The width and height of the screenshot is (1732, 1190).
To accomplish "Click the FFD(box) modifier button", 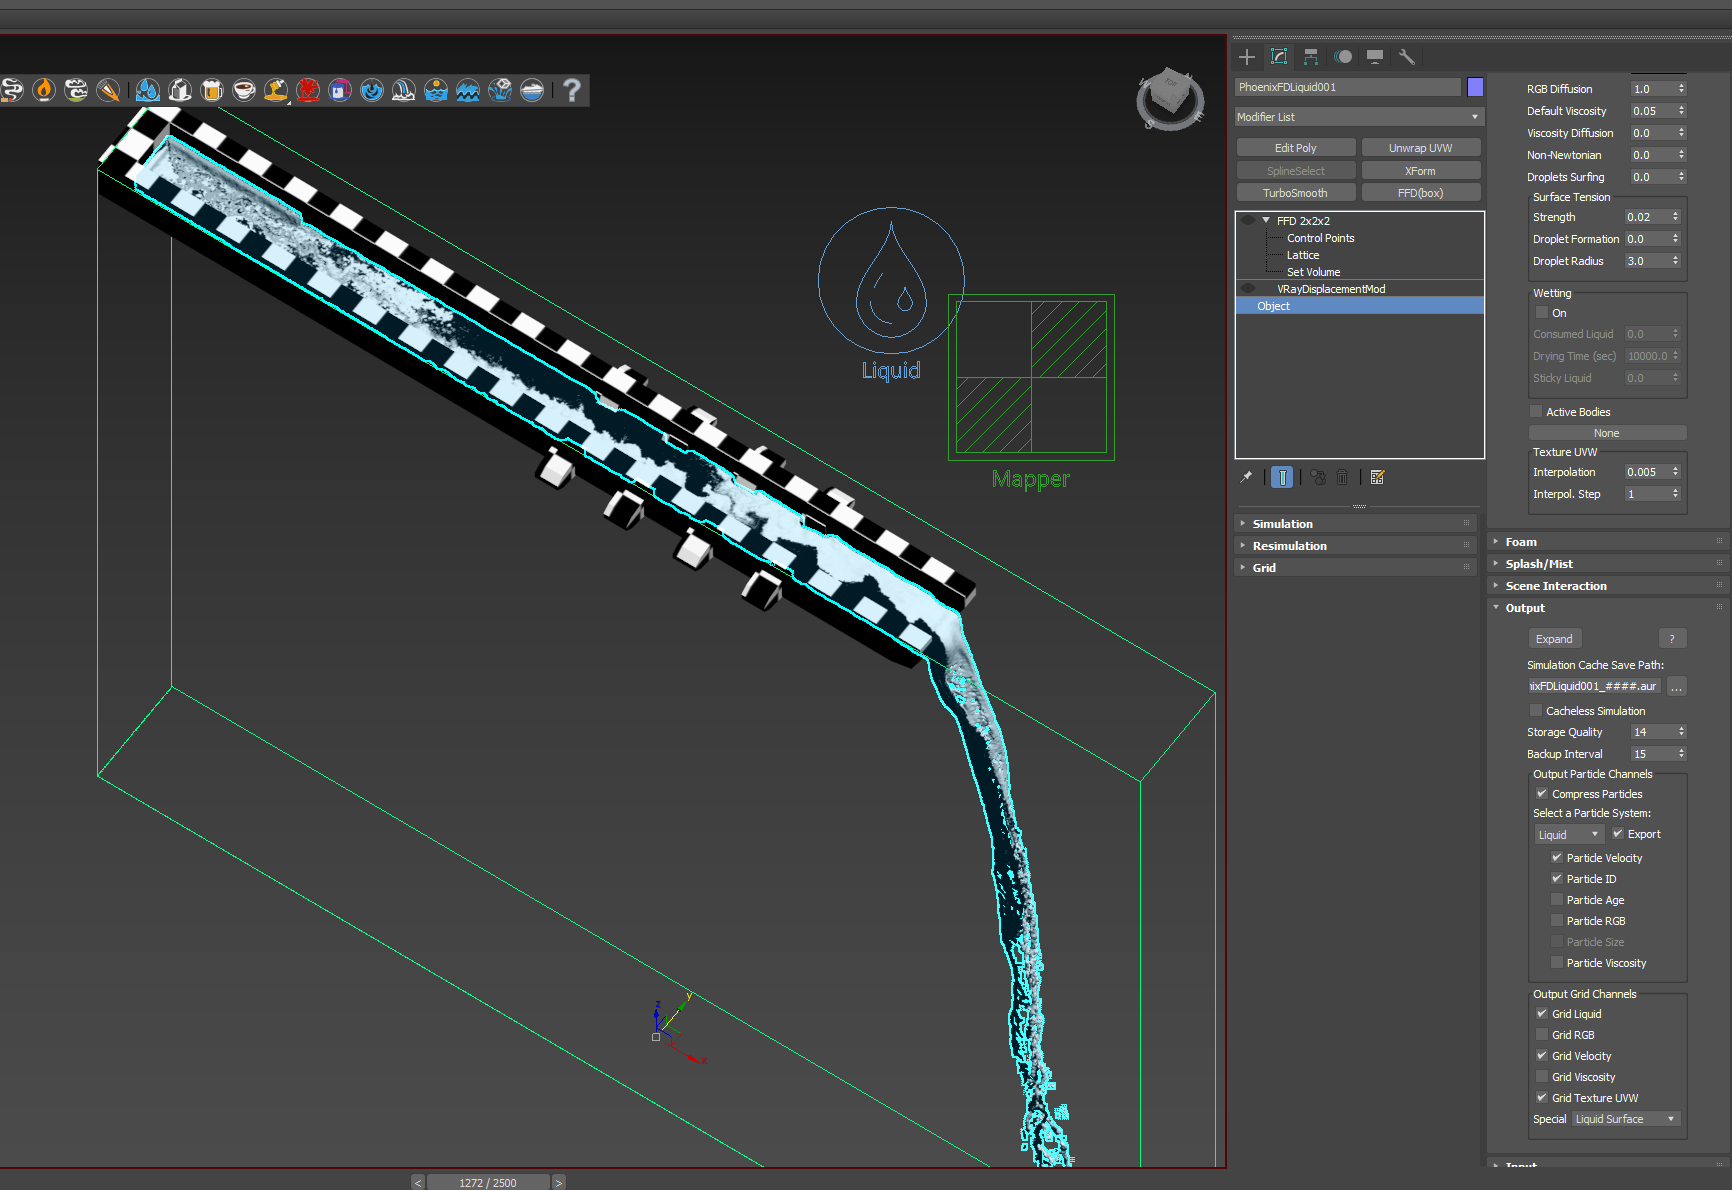I will 1420,193.
